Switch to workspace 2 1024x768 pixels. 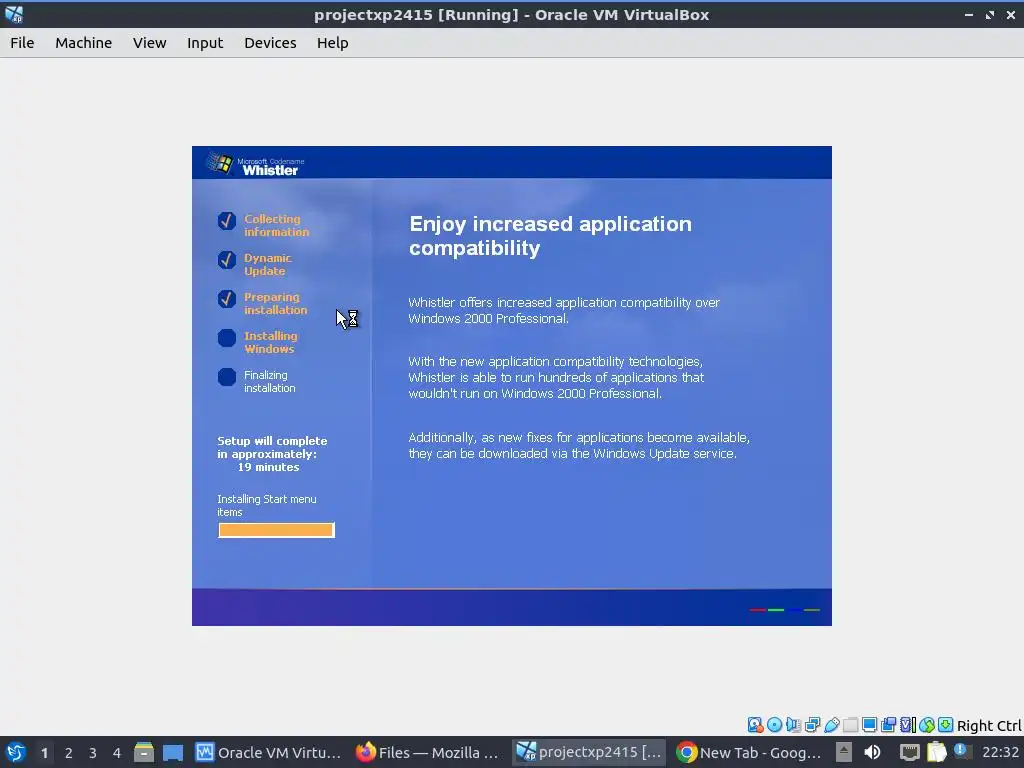69,753
